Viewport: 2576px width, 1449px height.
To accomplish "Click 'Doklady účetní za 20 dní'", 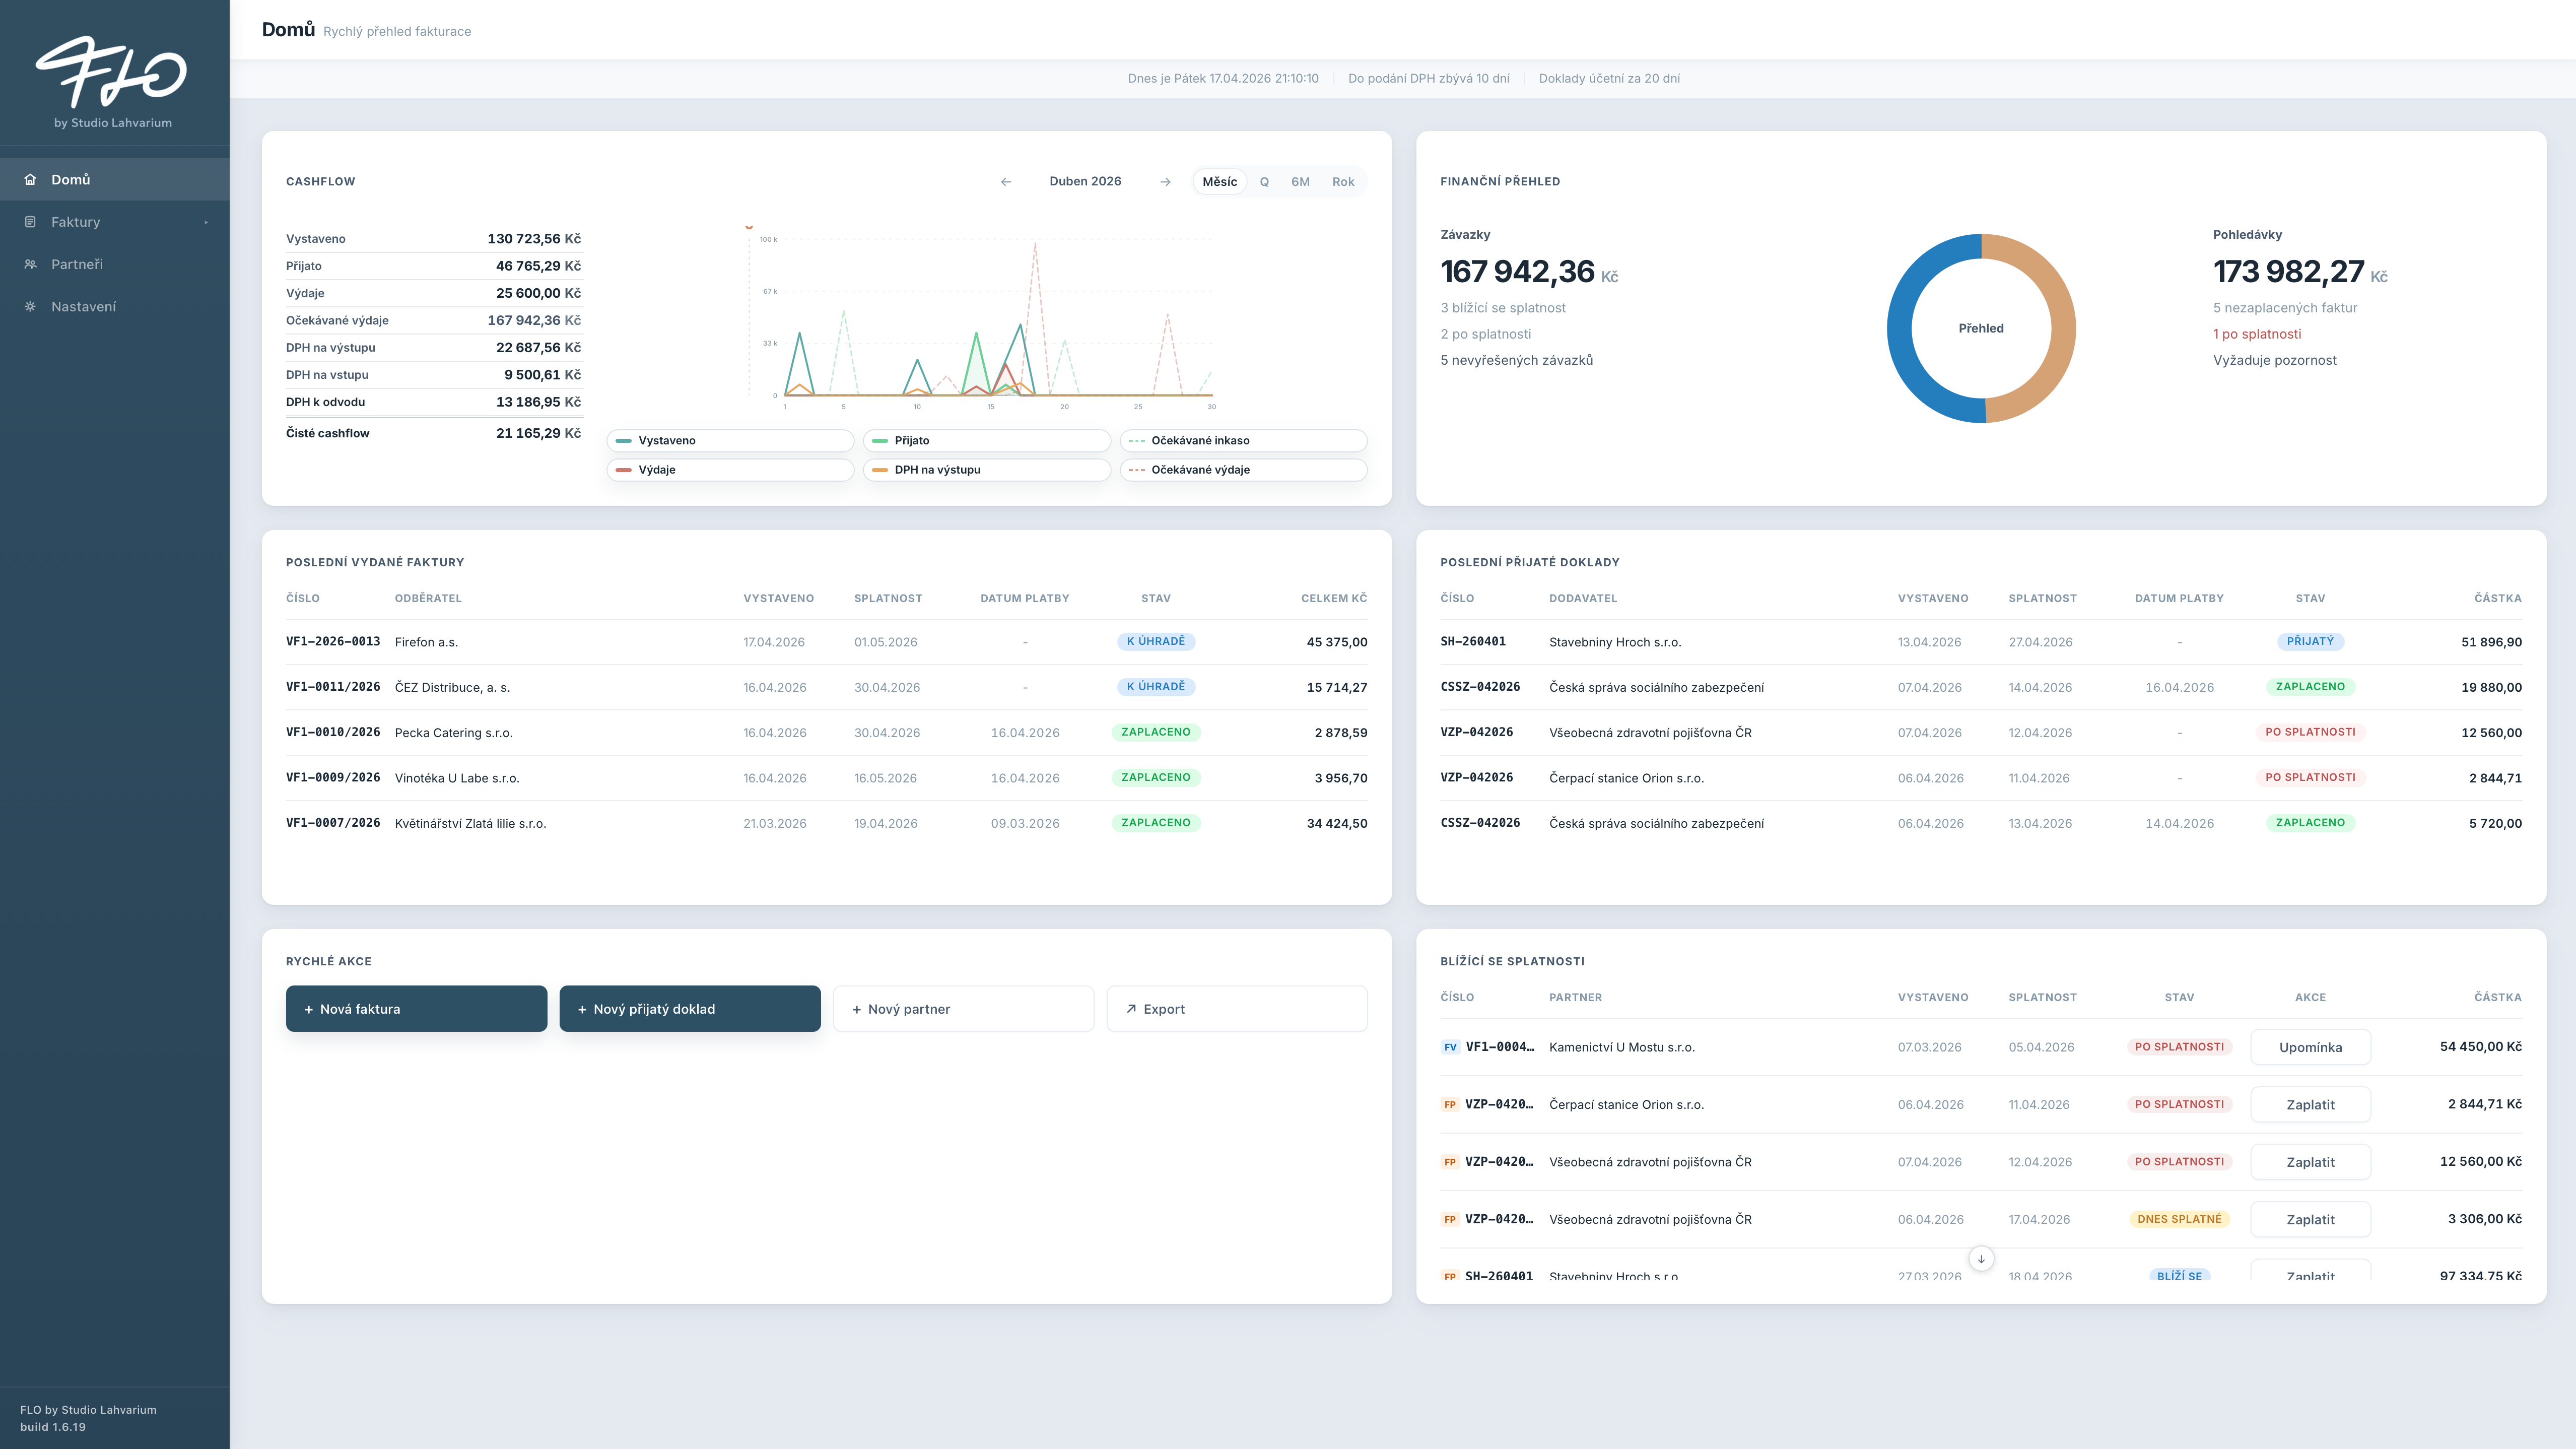I will 1609,78.
